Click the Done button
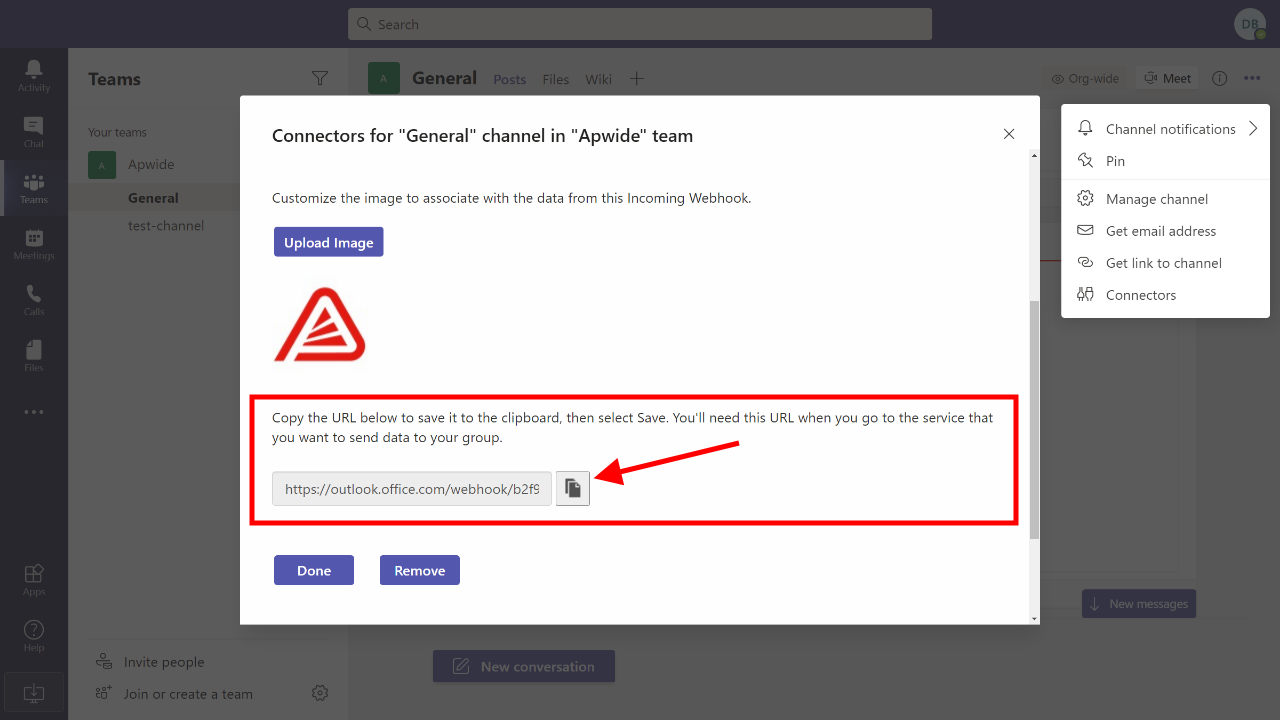Image resolution: width=1280 pixels, height=720 pixels. 314,570
